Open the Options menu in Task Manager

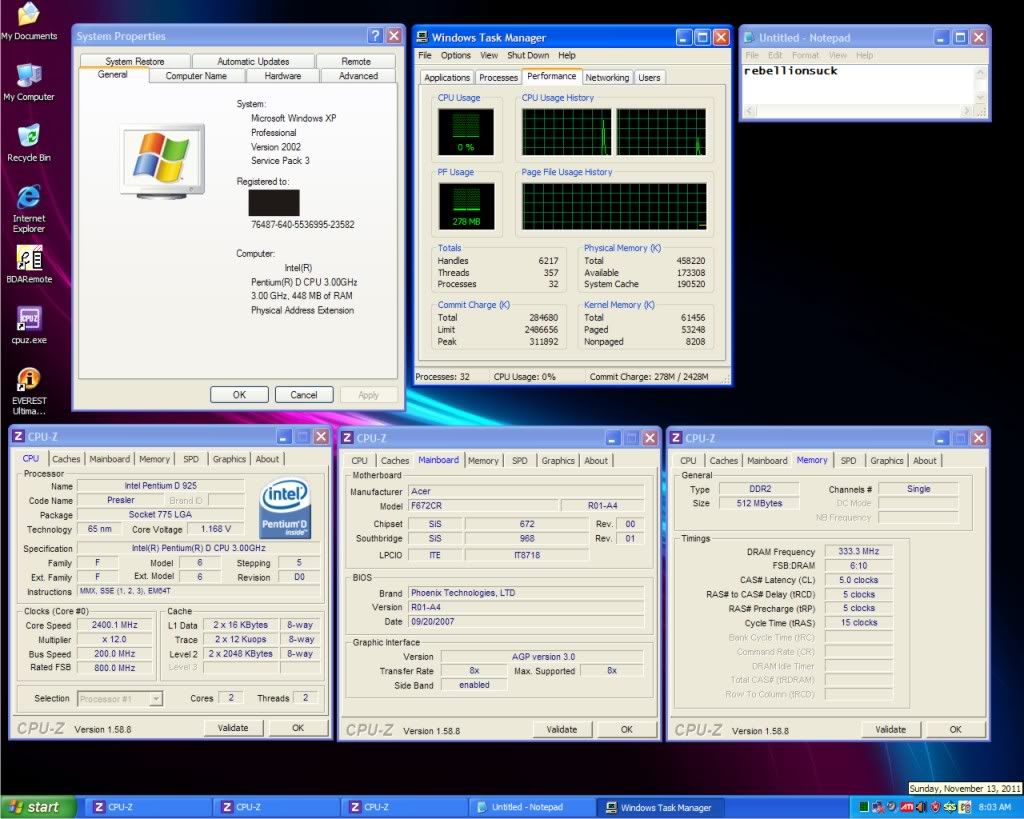click(455, 56)
